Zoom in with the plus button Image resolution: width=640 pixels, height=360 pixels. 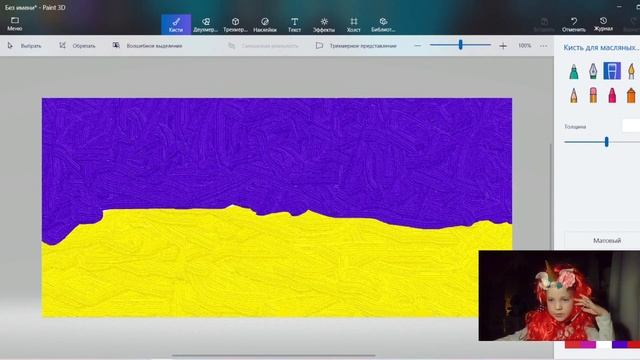coord(503,46)
